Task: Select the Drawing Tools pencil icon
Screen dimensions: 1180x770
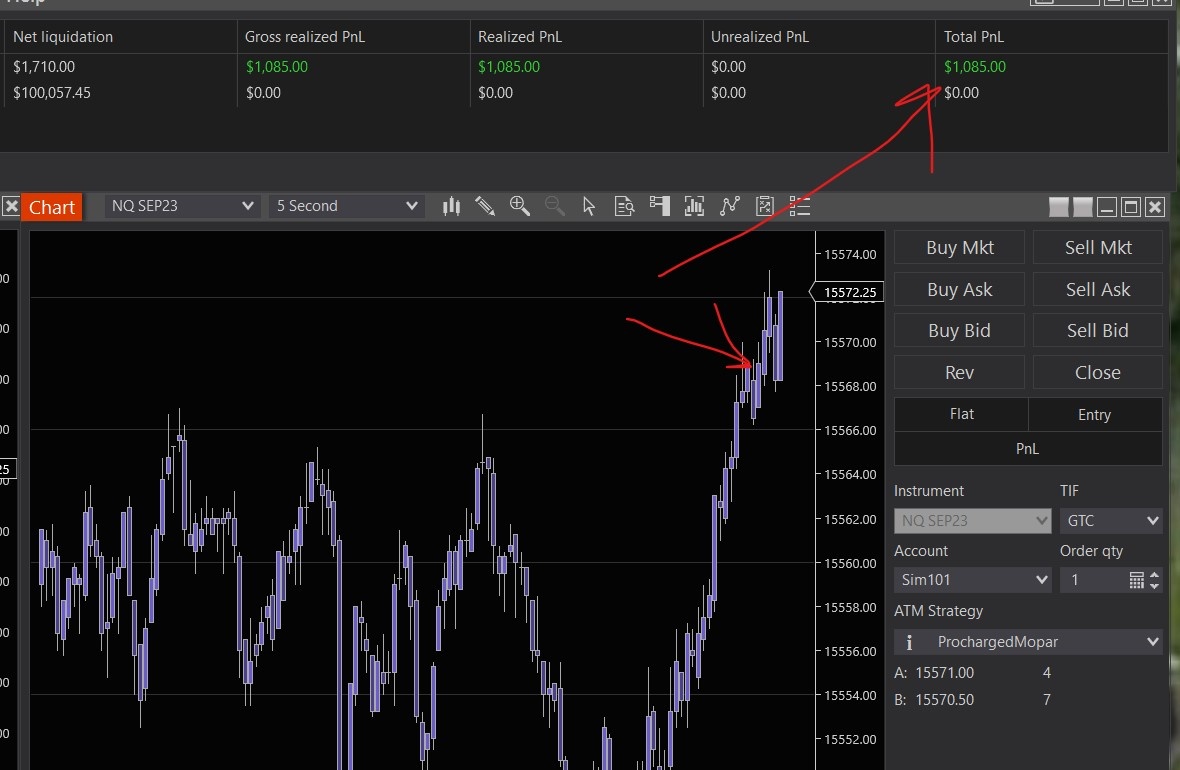Action: tap(485, 206)
